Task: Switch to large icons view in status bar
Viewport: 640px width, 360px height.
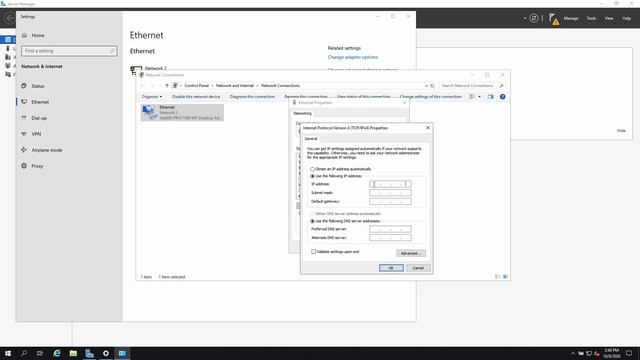Action: pyautogui.click(x=505, y=277)
